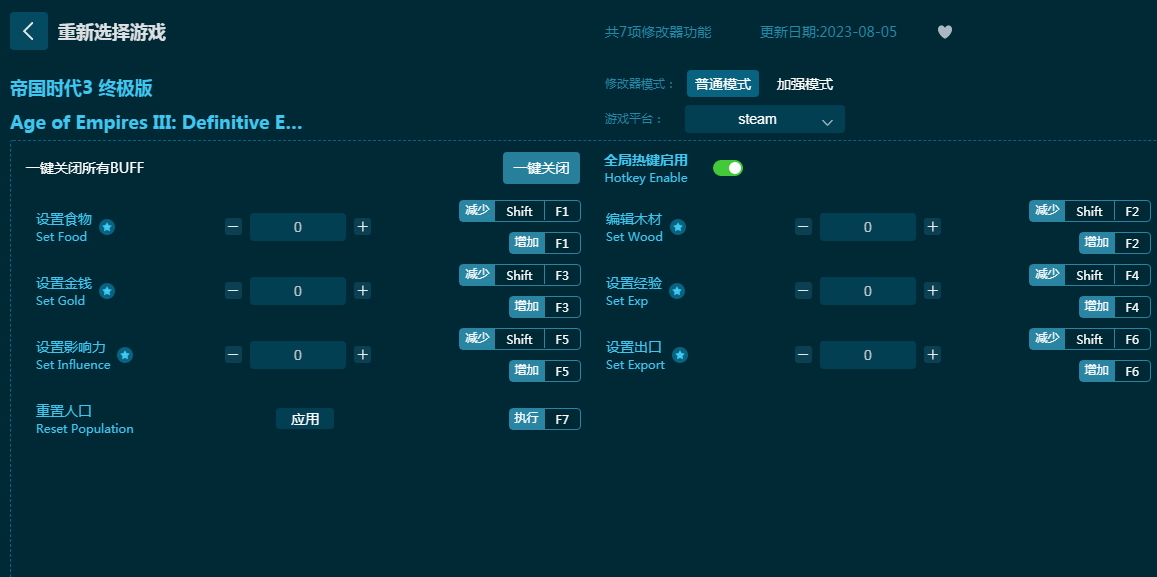The width and height of the screenshot is (1157, 577).
Task: Increase Set Wood value with plus
Action: pos(933,227)
